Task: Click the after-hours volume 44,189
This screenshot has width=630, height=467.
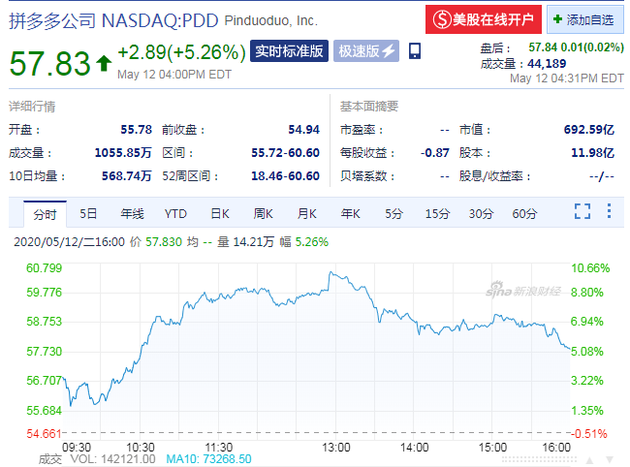Action: pyautogui.click(x=546, y=63)
